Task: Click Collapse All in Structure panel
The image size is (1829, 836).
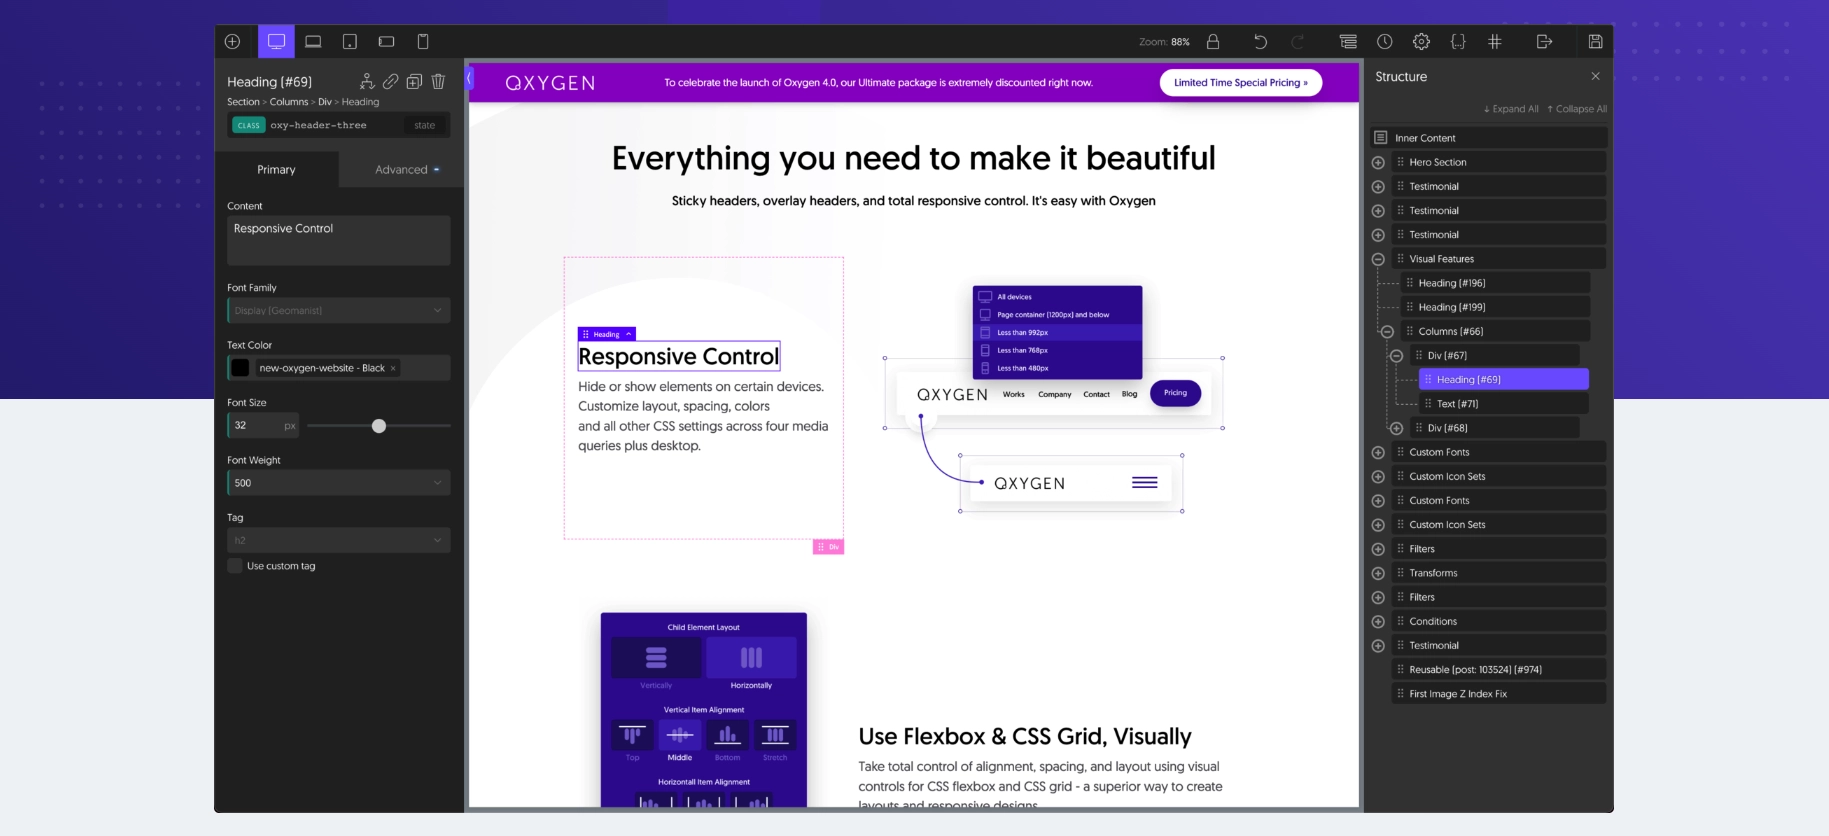Action: pyautogui.click(x=1577, y=109)
